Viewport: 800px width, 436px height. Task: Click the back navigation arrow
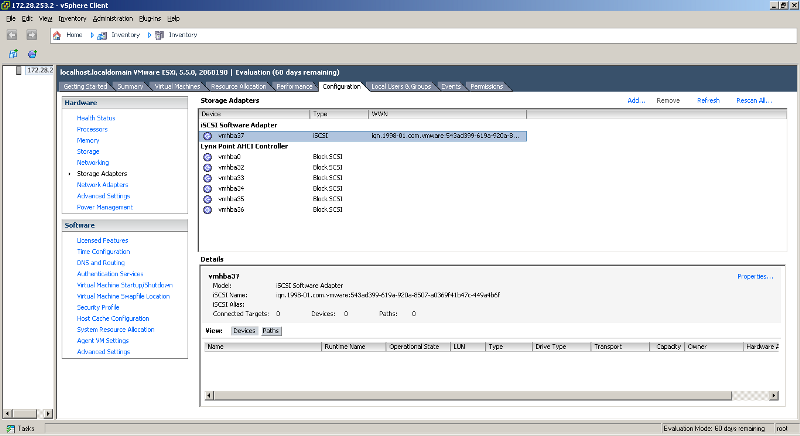[x=12, y=35]
